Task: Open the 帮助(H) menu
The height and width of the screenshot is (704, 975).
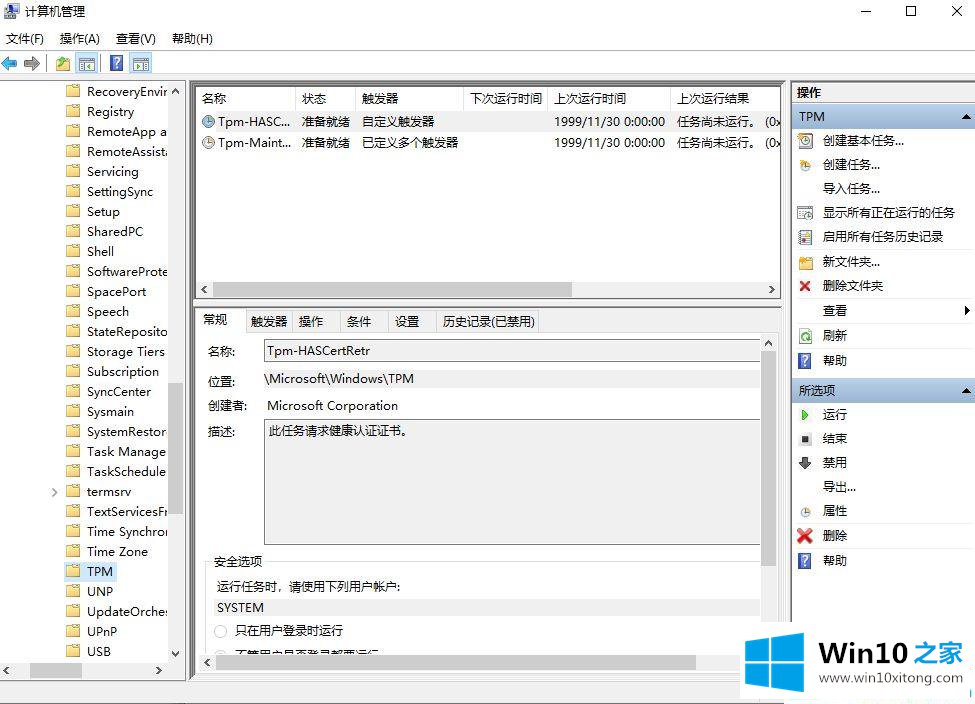Action: (x=192, y=39)
